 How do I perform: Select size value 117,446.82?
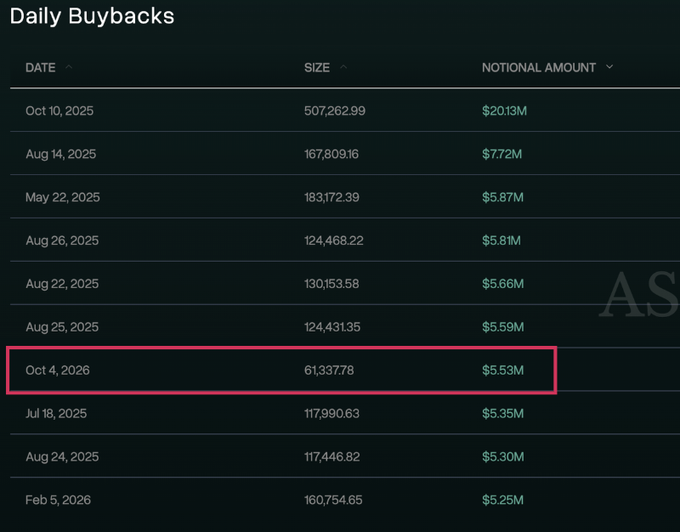pyautogui.click(x=332, y=457)
